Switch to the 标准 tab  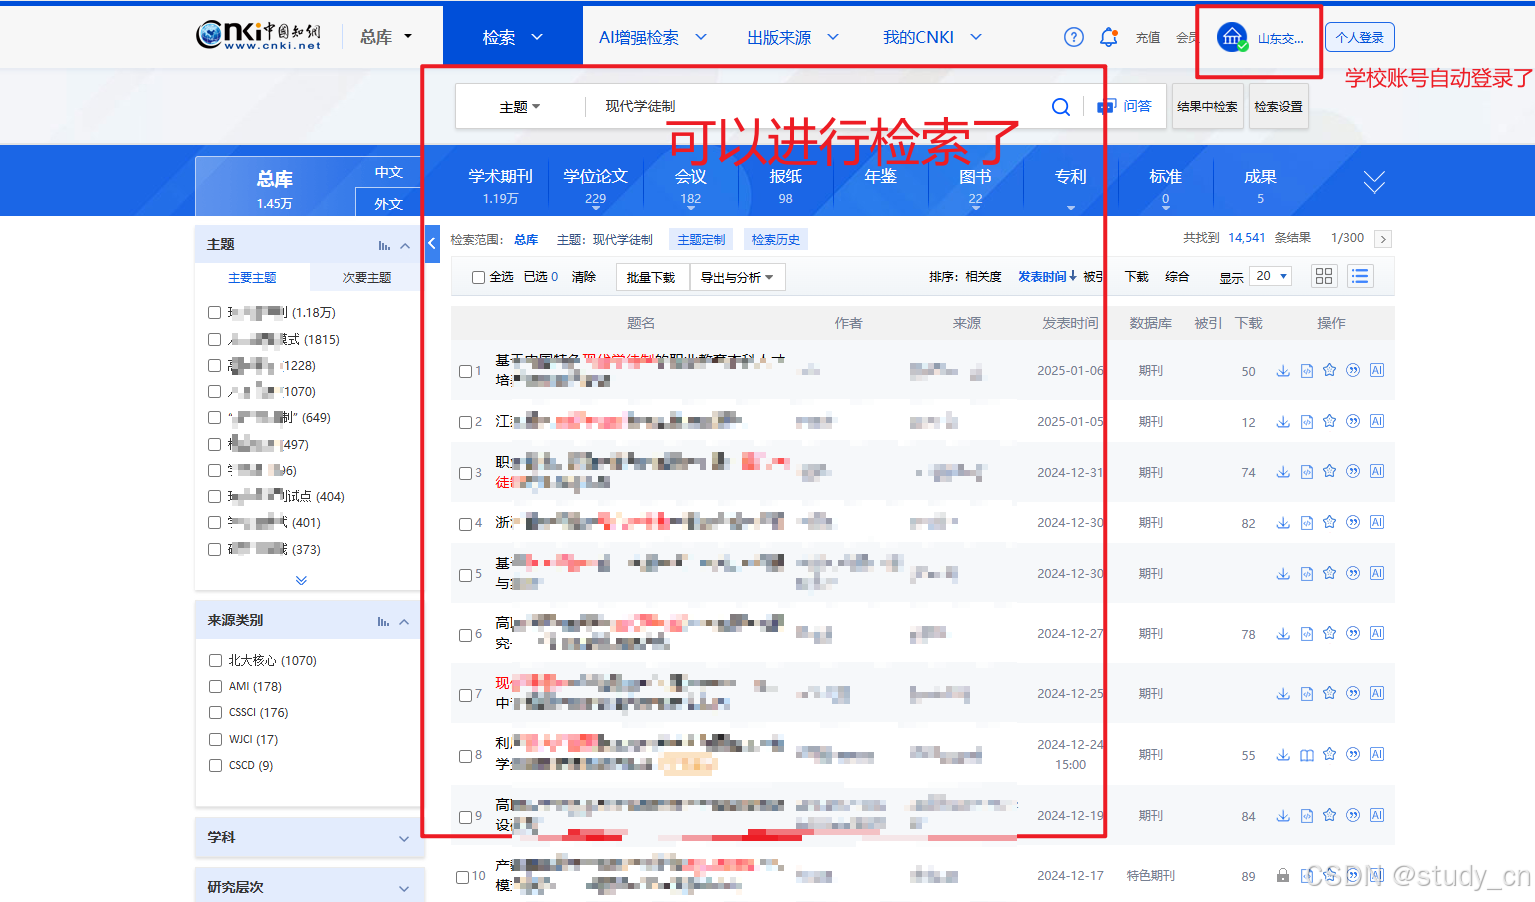(x=1165, y=185)
